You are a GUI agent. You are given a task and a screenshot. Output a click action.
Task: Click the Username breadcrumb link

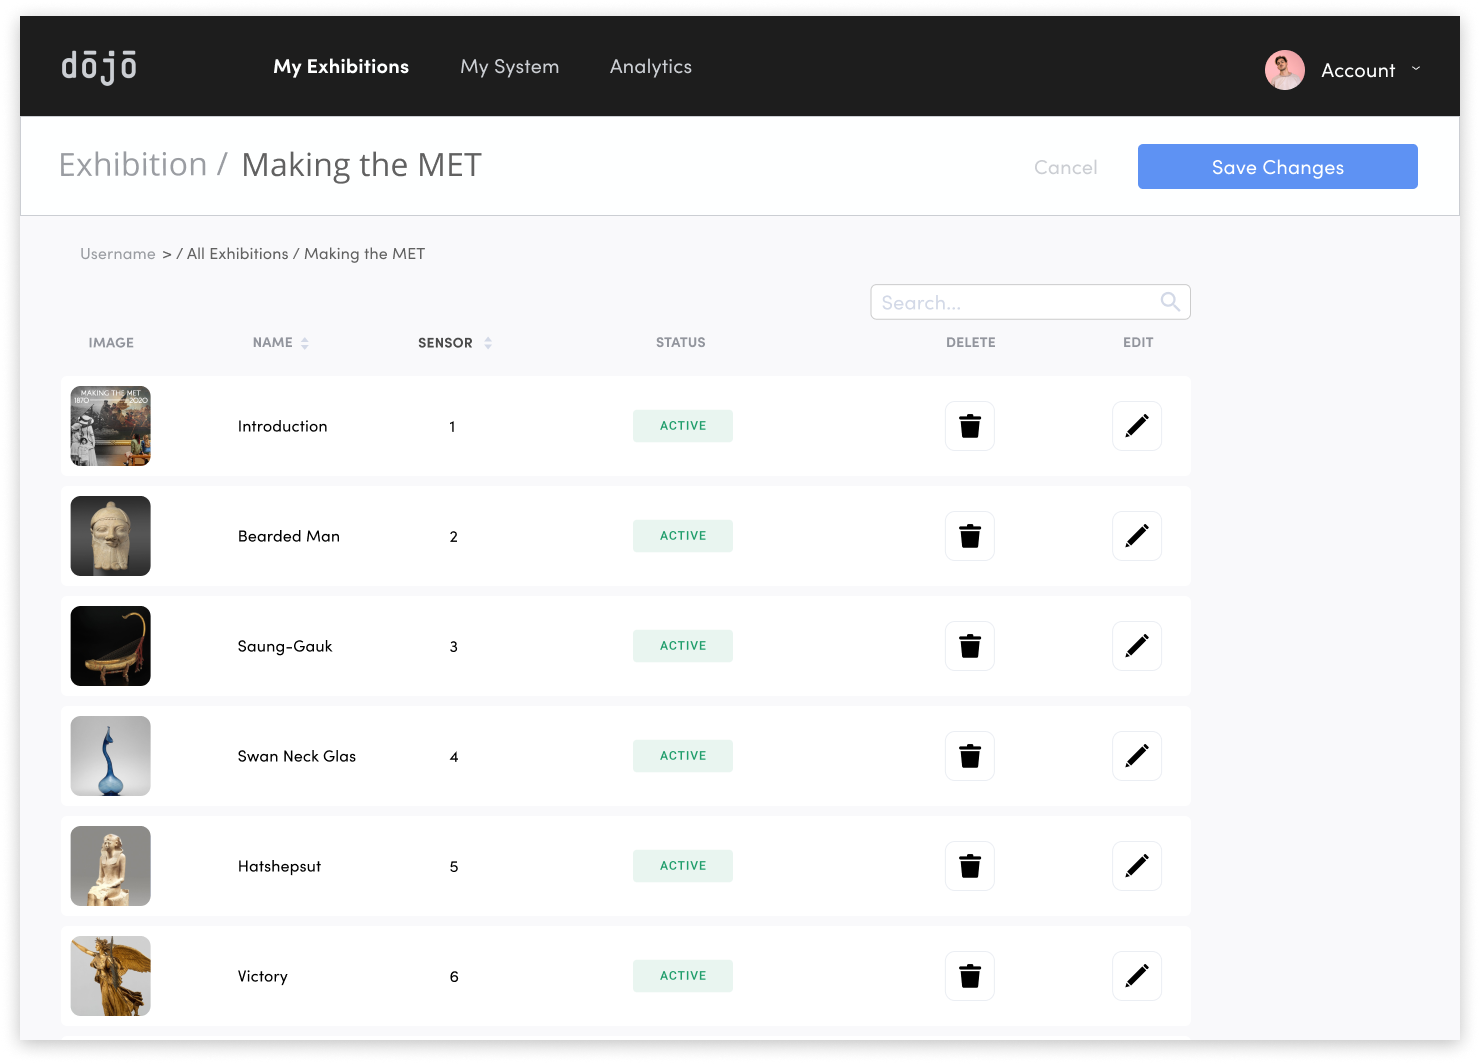click(x=118, y=254)
